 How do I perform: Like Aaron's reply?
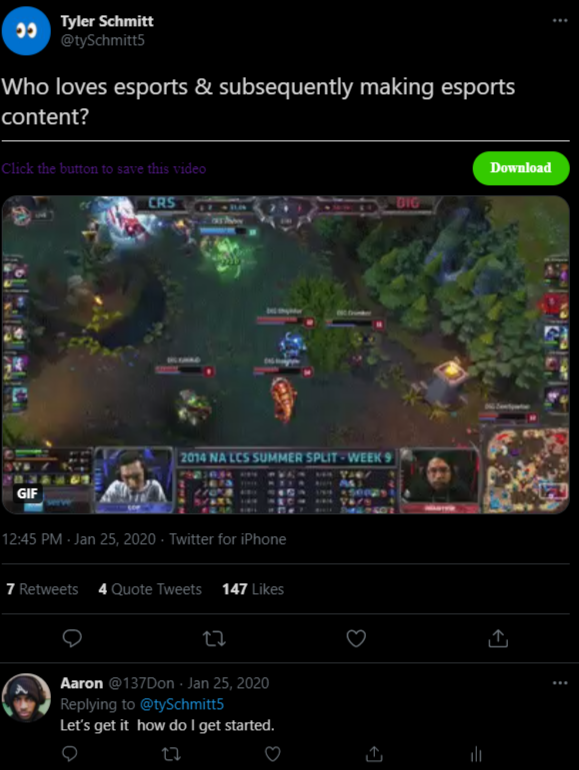click(273, 753)
